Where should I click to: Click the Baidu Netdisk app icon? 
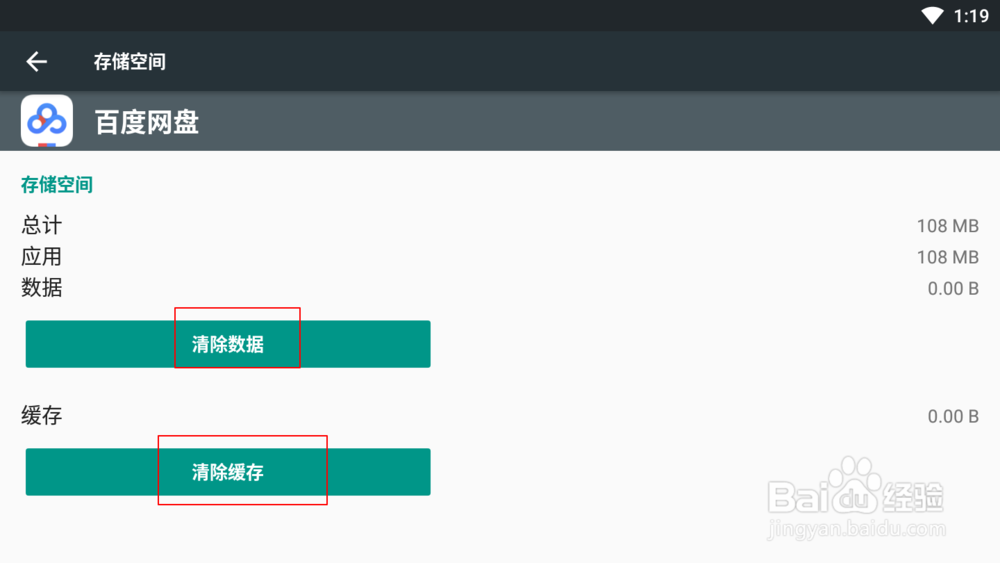pos(47,121)
